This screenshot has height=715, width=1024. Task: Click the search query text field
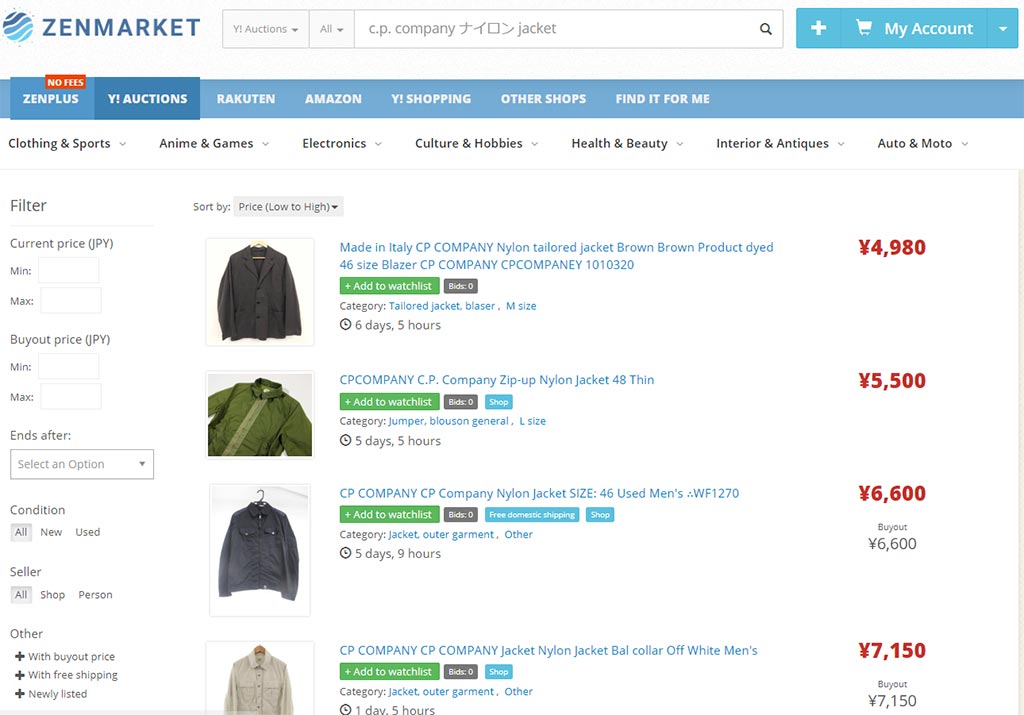coord(553,29)
